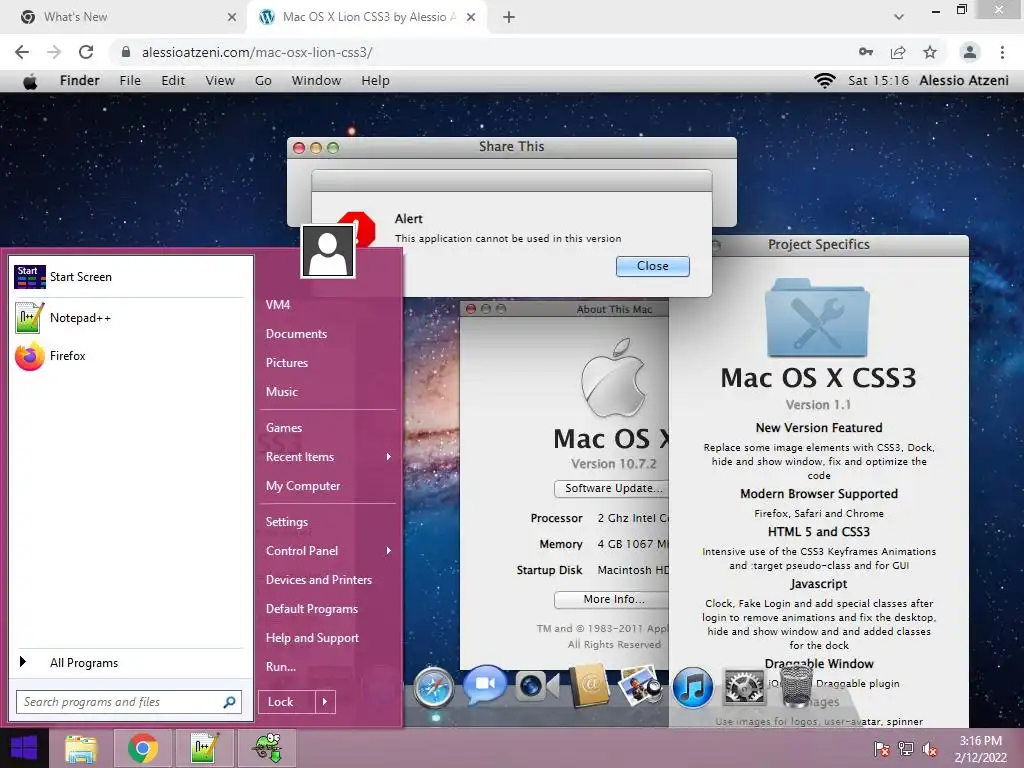Viewport: 1024px width, 768px height.
Task: Launch FaceTime from the dock
Action: coord(485,684)
